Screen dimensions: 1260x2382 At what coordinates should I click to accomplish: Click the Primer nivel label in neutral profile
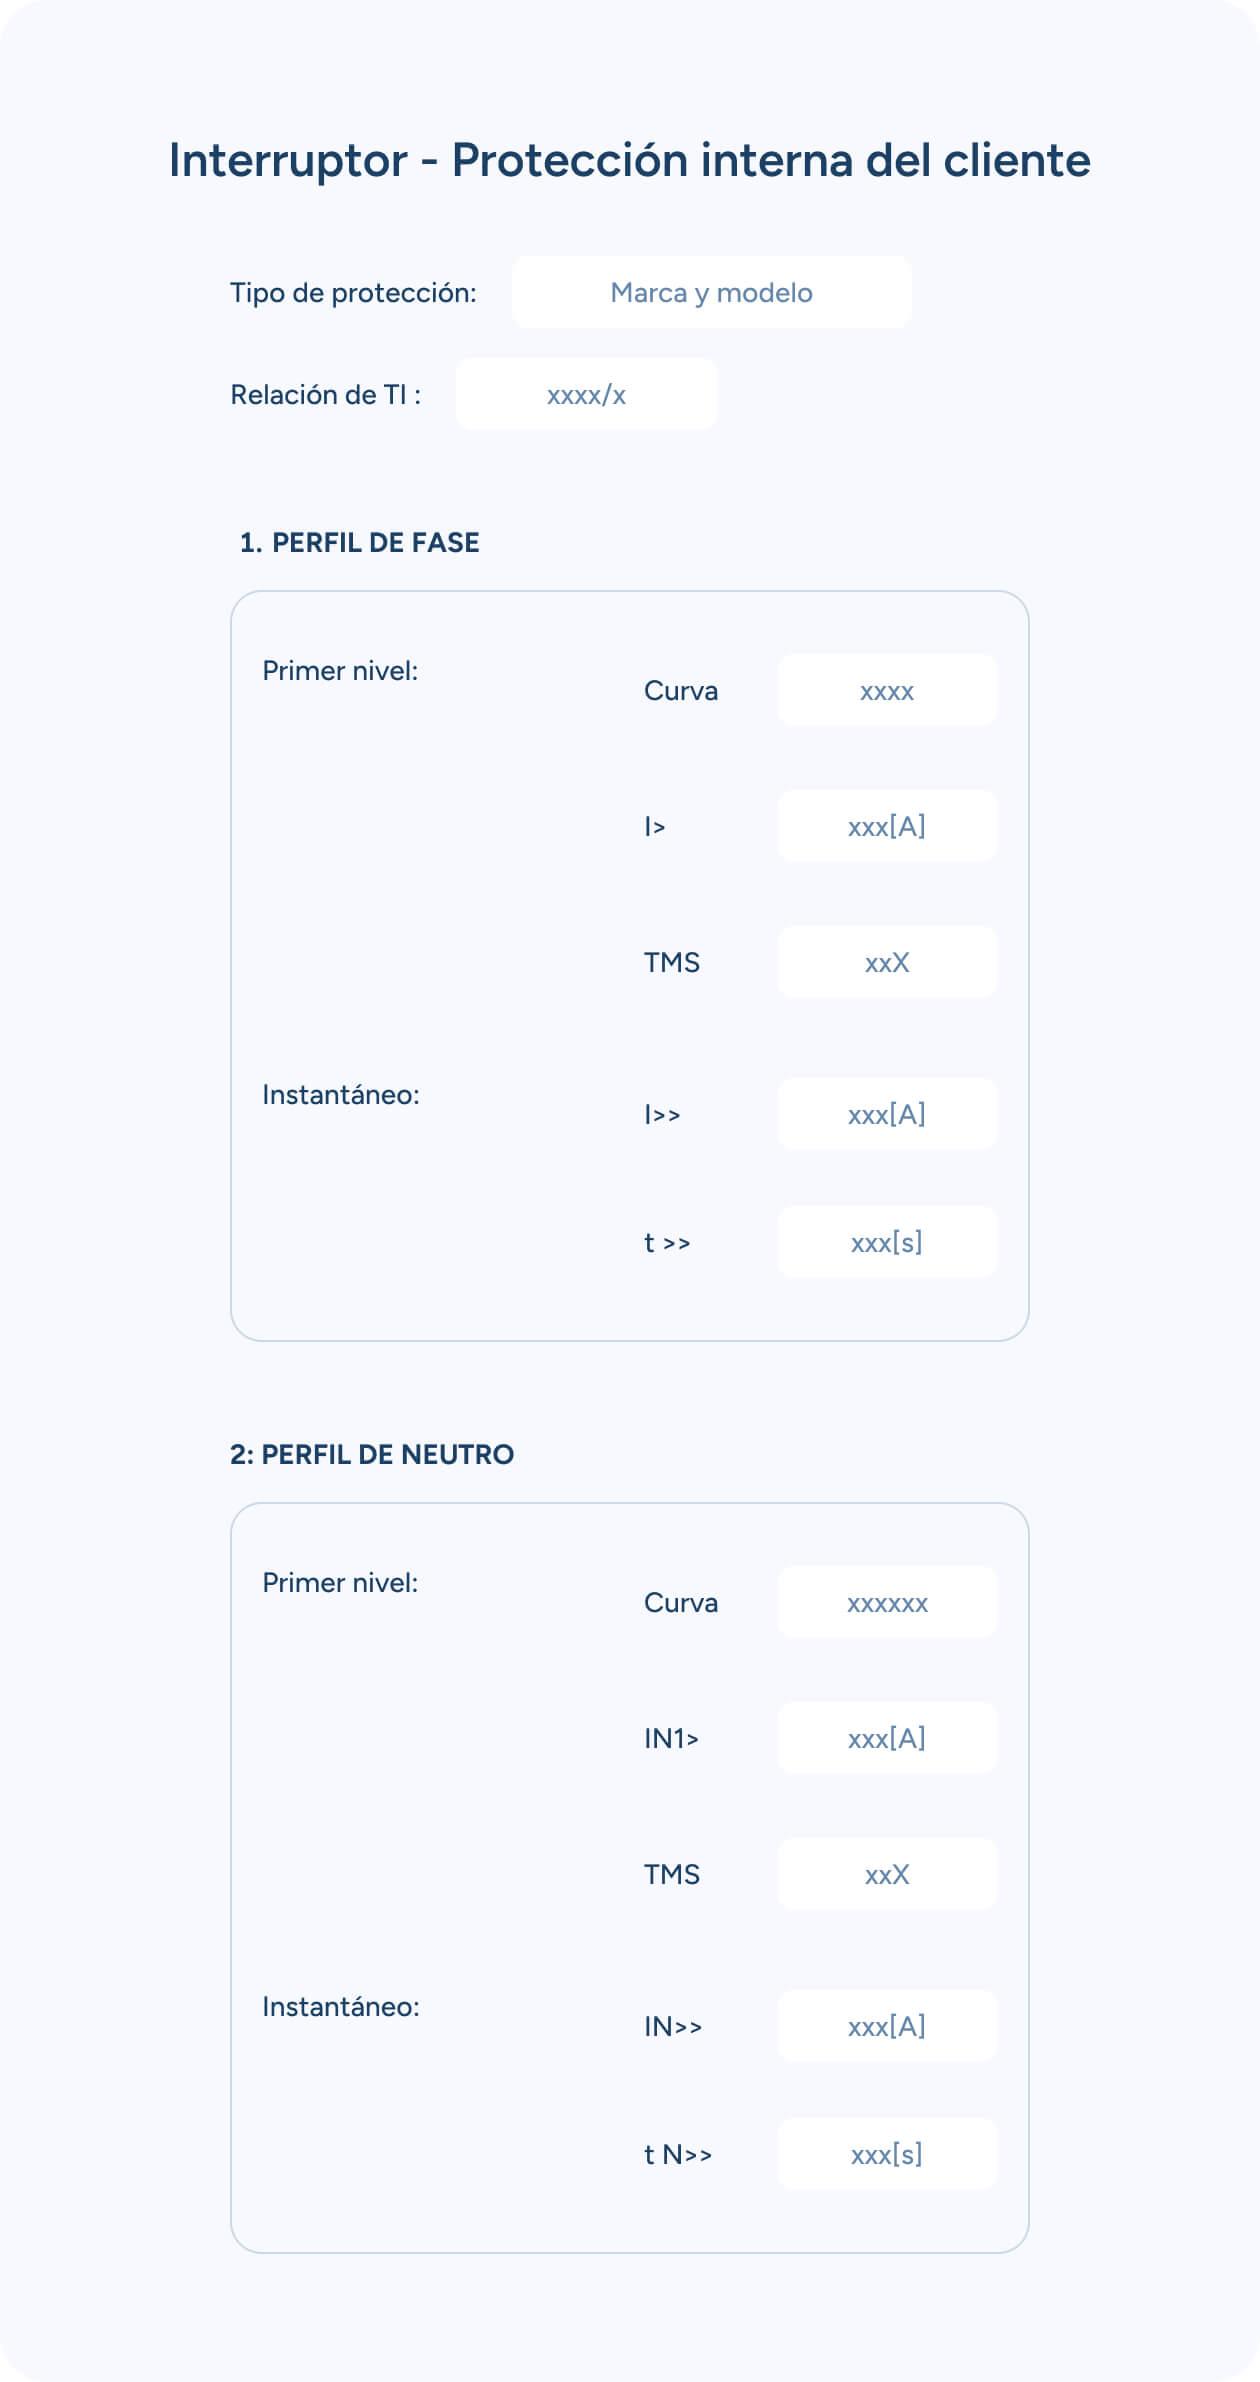[x=340, y=1582]
